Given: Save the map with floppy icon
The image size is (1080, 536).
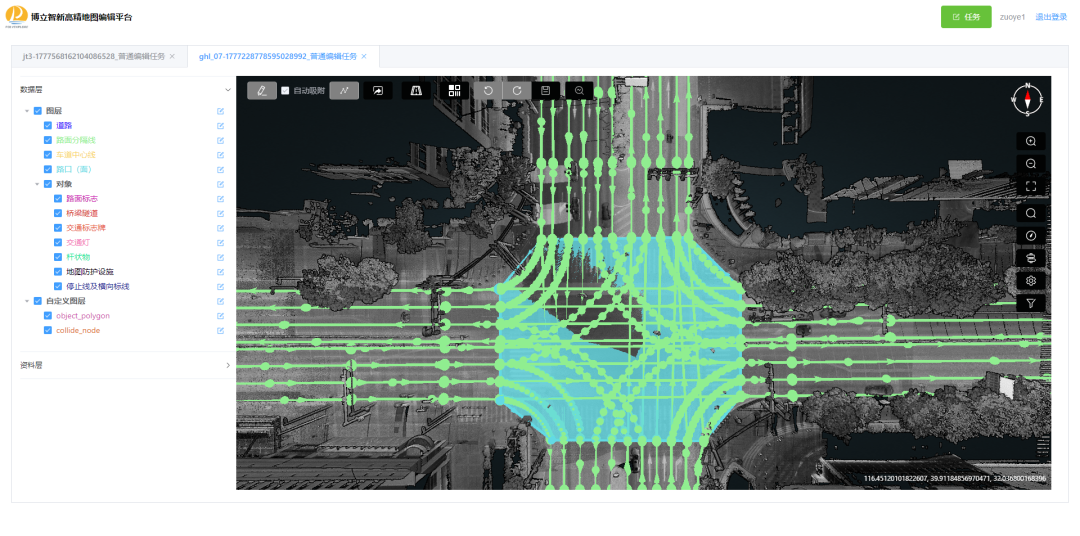Looking at the screenshot, I should [545, 90].
